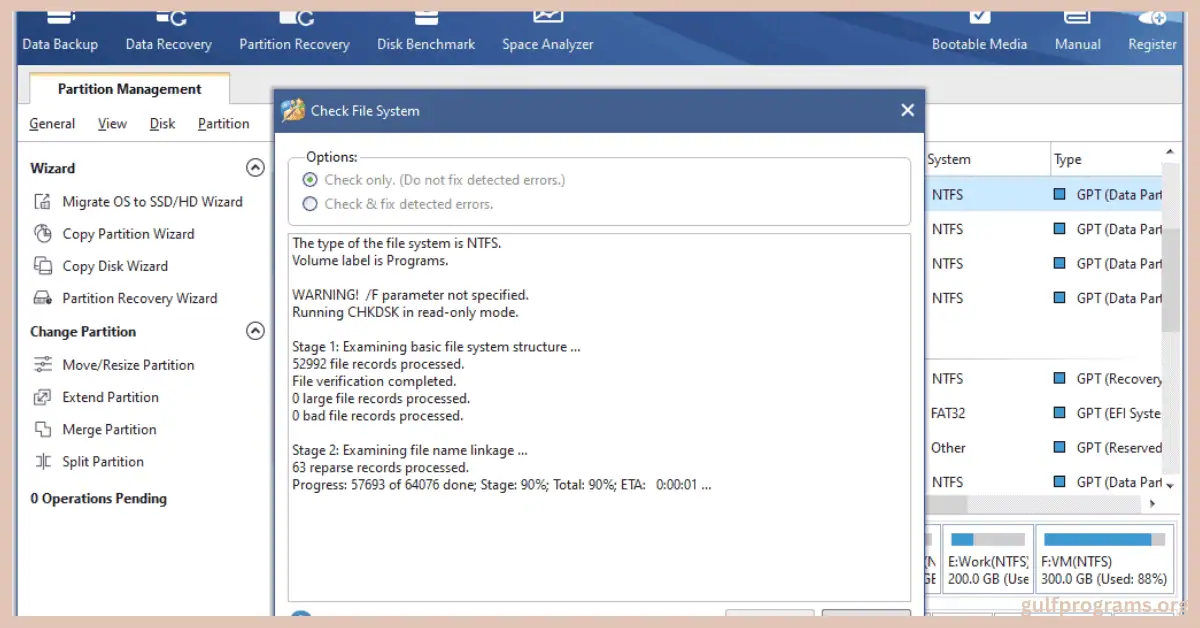Start the Migrate OS to SSD/HD Wizard

pyautogui.click(x=152, y=201)
